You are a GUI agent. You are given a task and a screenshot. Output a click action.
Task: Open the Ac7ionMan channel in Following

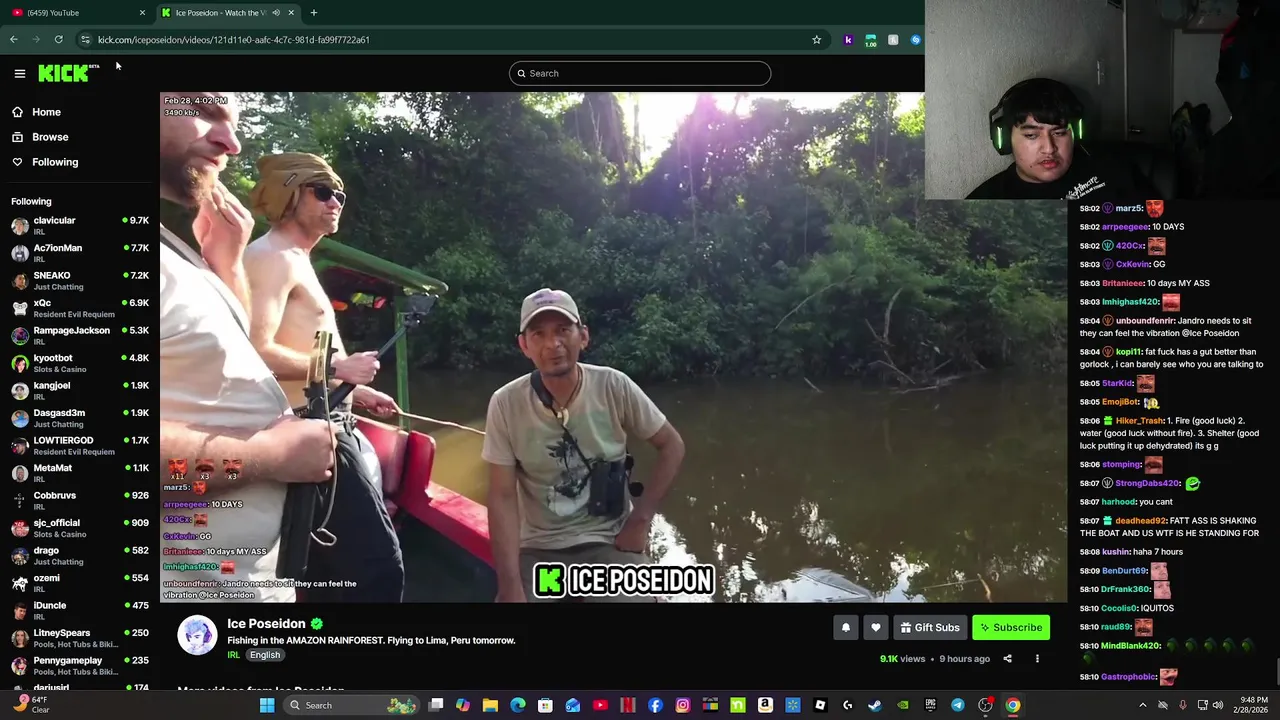(x=80, y=252)
